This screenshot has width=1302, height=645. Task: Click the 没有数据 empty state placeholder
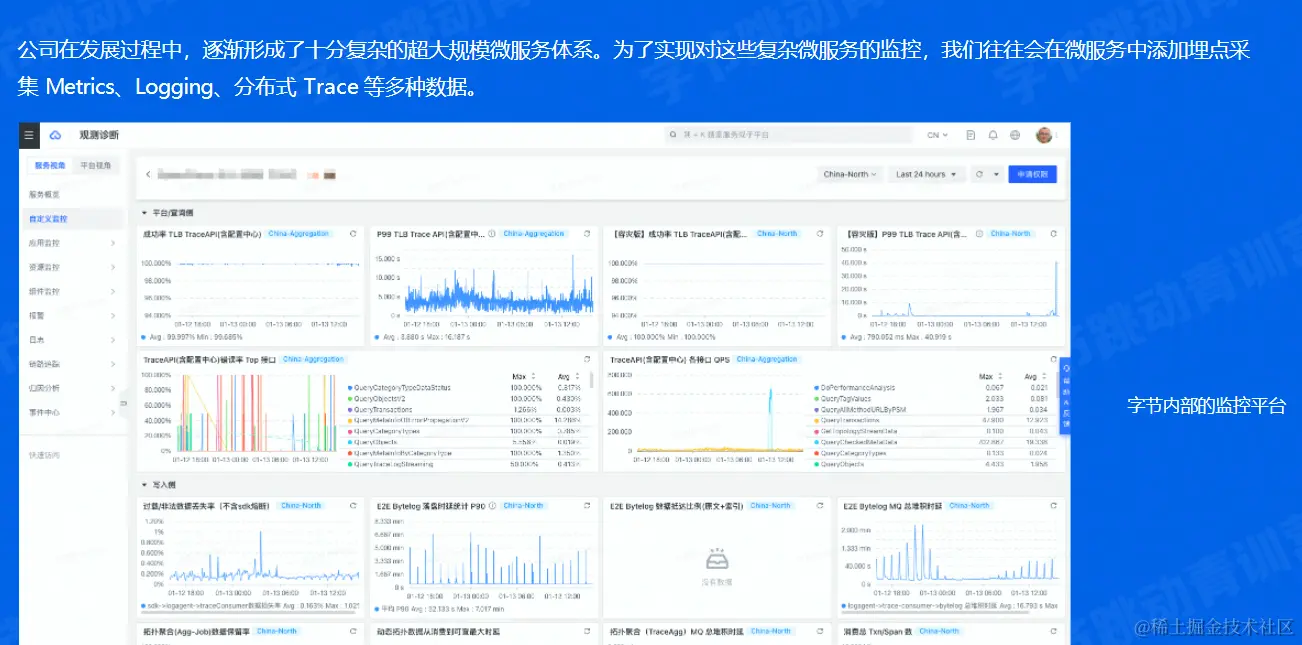(717, 566)
